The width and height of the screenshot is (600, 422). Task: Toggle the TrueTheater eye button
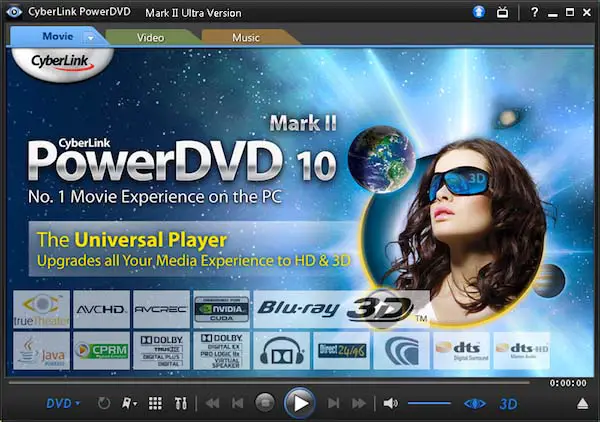point(475,404)
